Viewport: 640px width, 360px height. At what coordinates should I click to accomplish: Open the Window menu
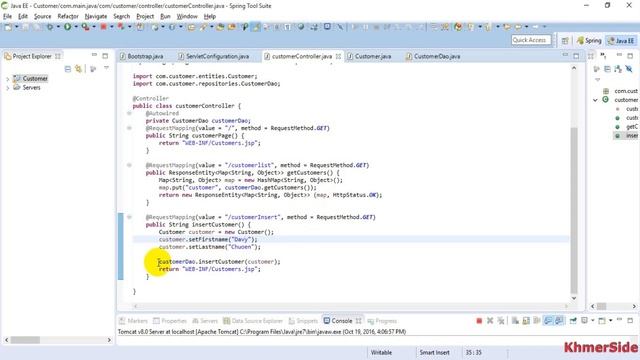click(x=187, y=16)
